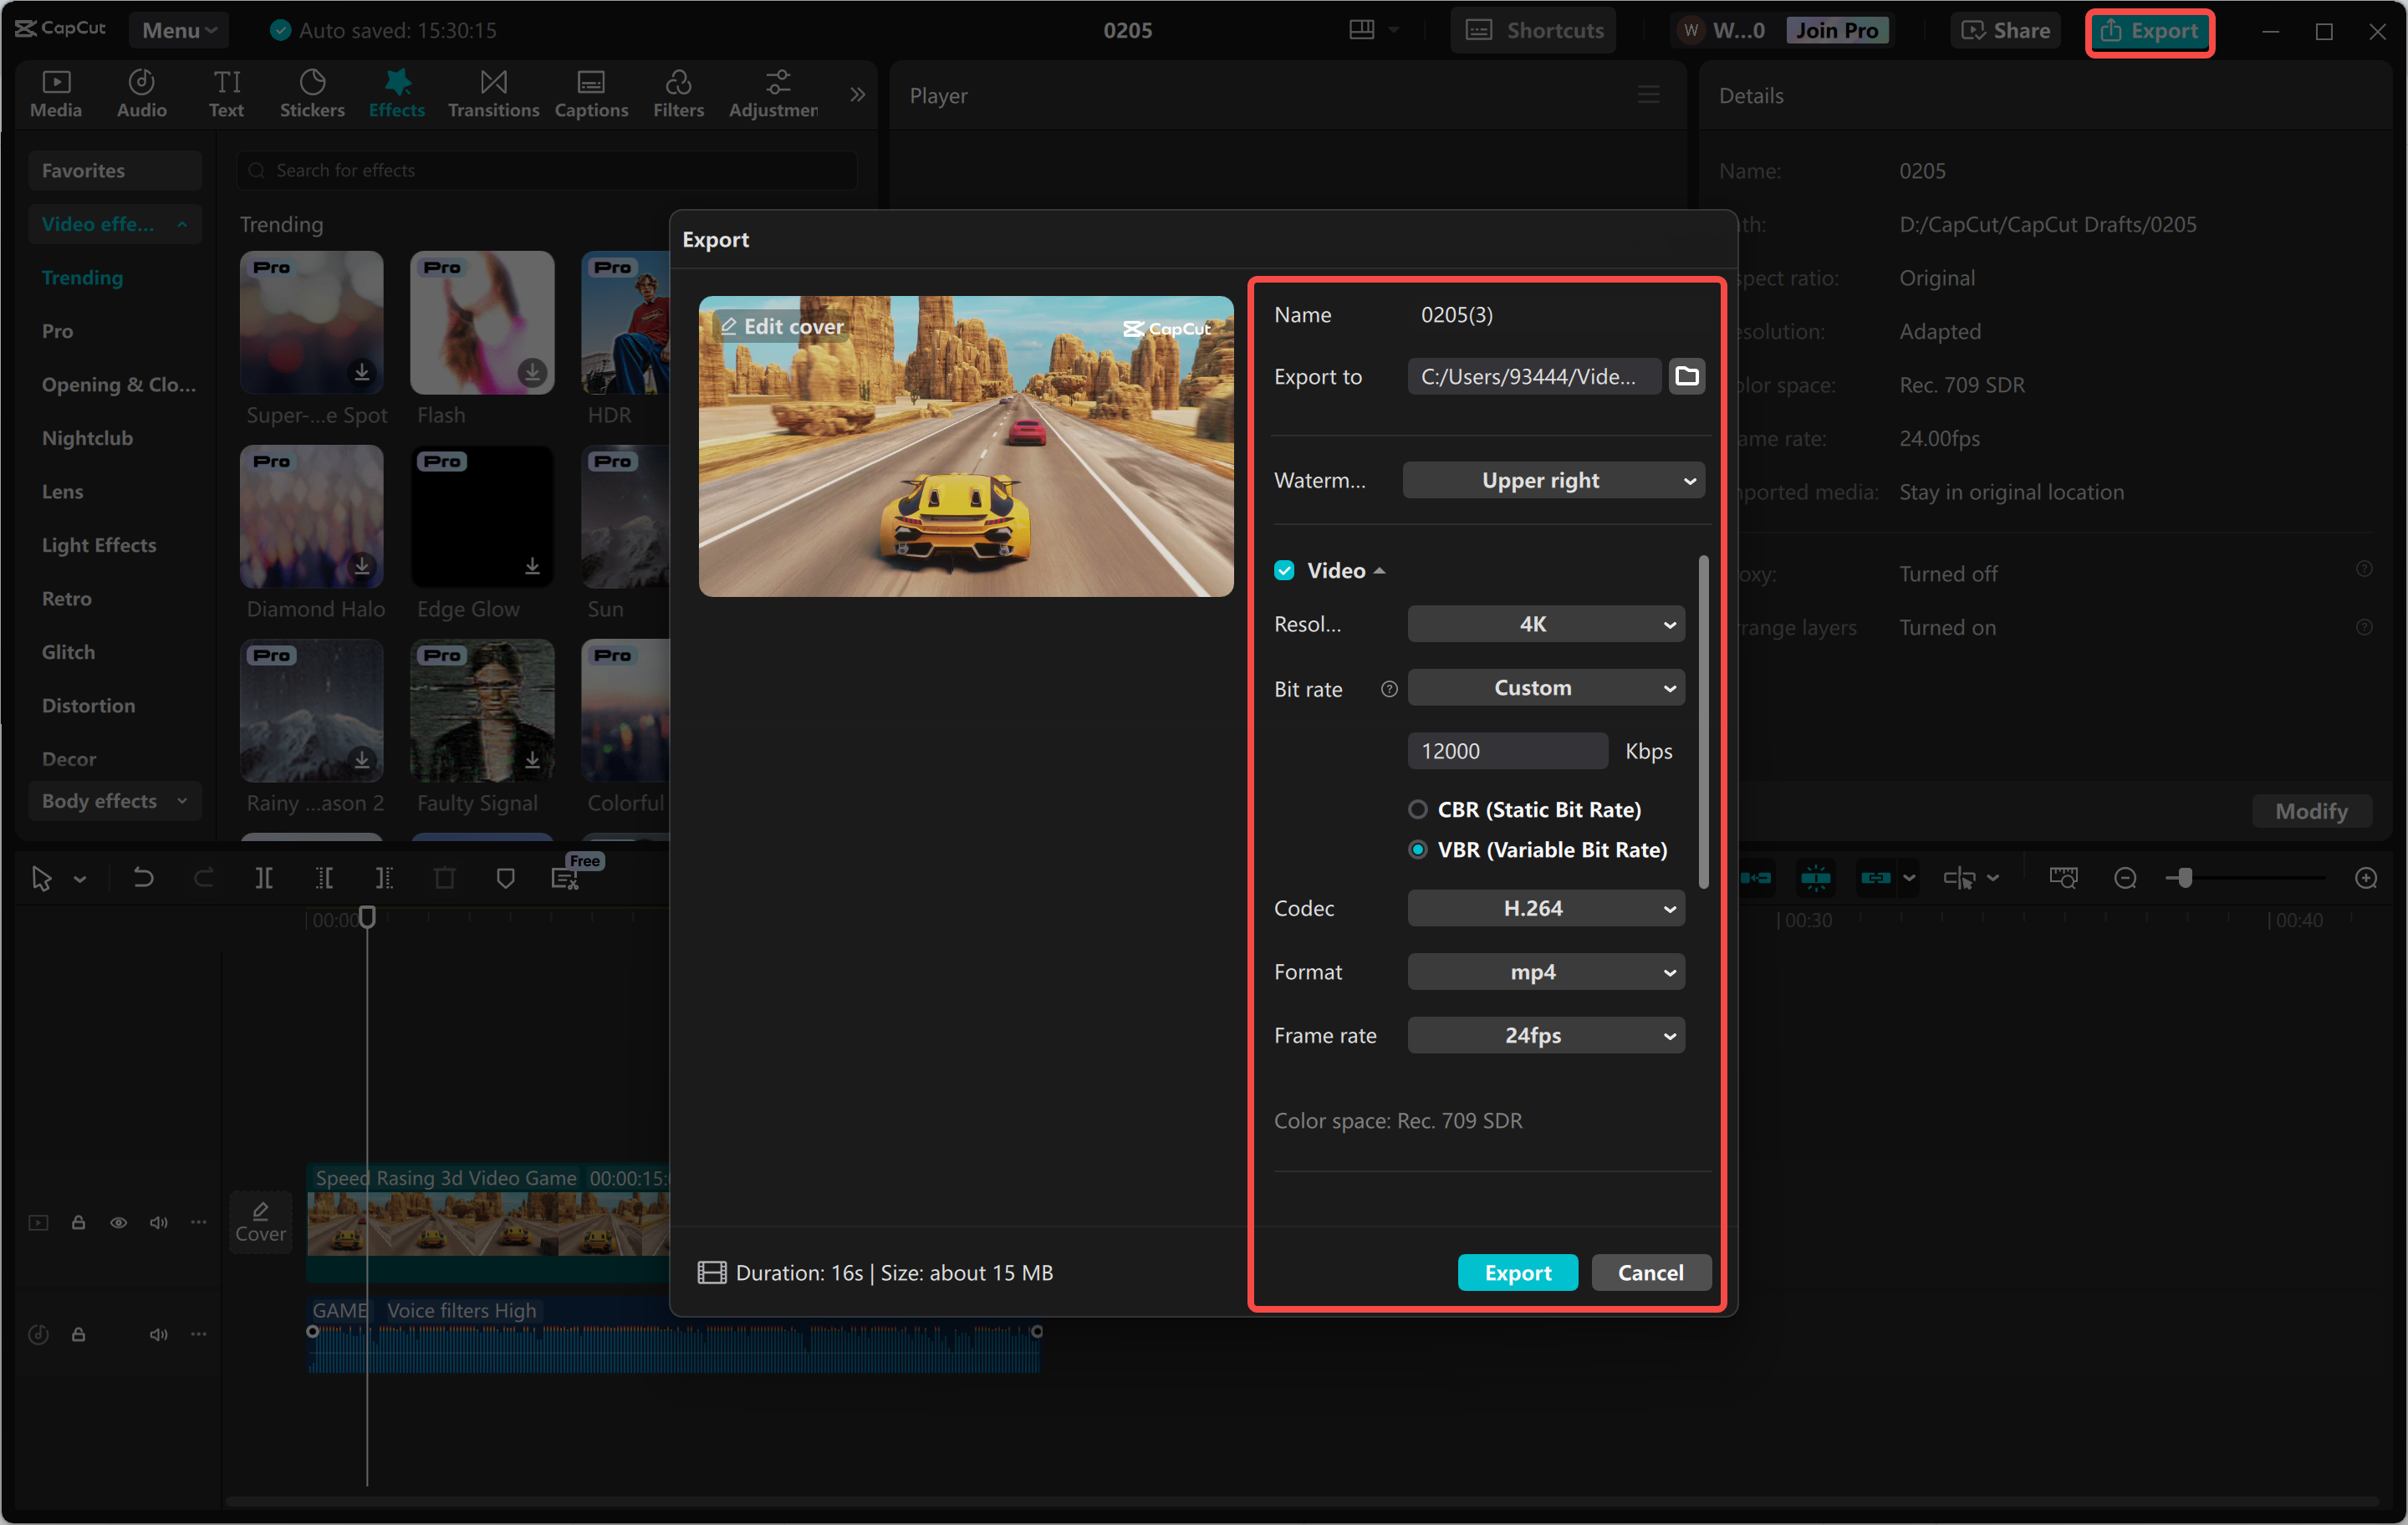The width and height of the screenshot is (2408, 1525).
Task: Click the bit rate value input field
Action: pyautogui.click(x=1507, y=750)
